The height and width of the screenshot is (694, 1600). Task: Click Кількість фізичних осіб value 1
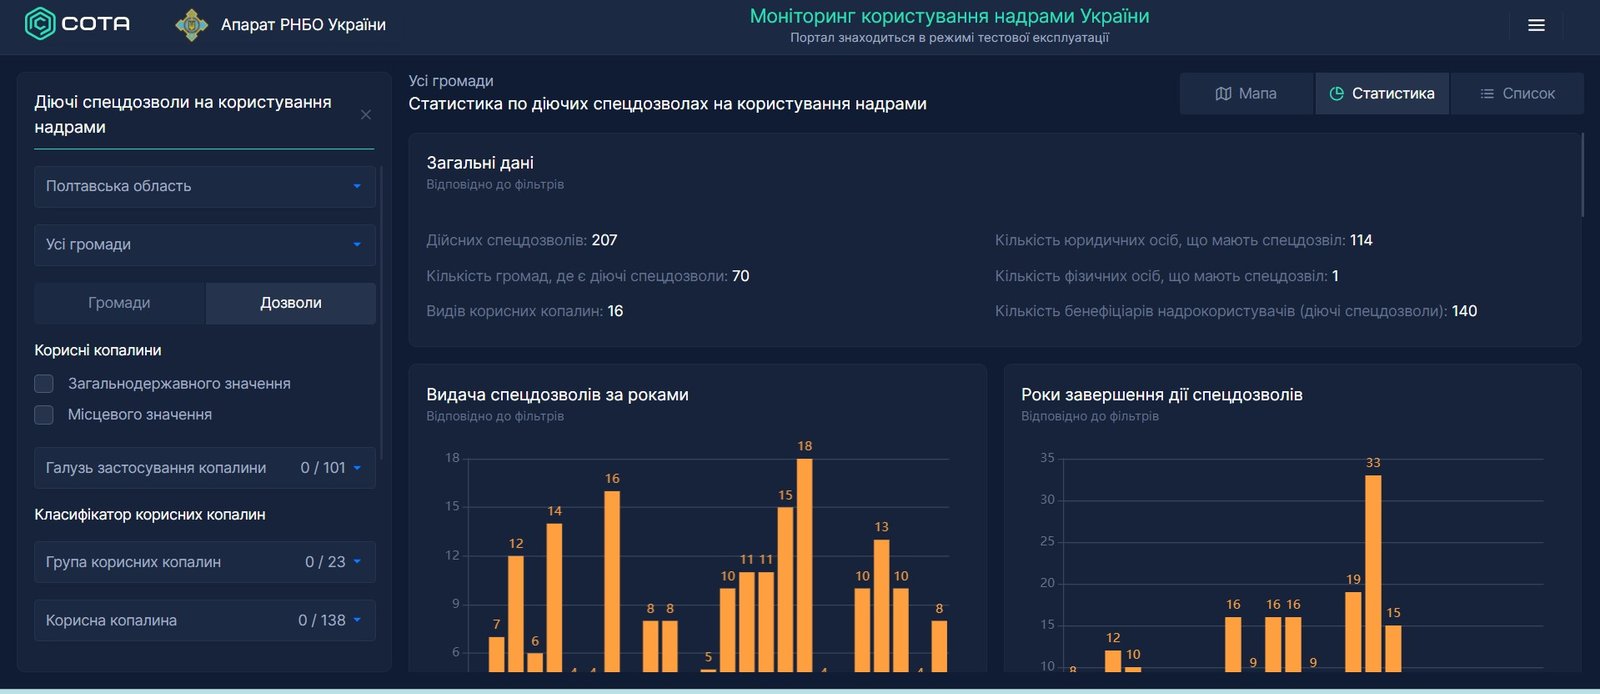1335,276
